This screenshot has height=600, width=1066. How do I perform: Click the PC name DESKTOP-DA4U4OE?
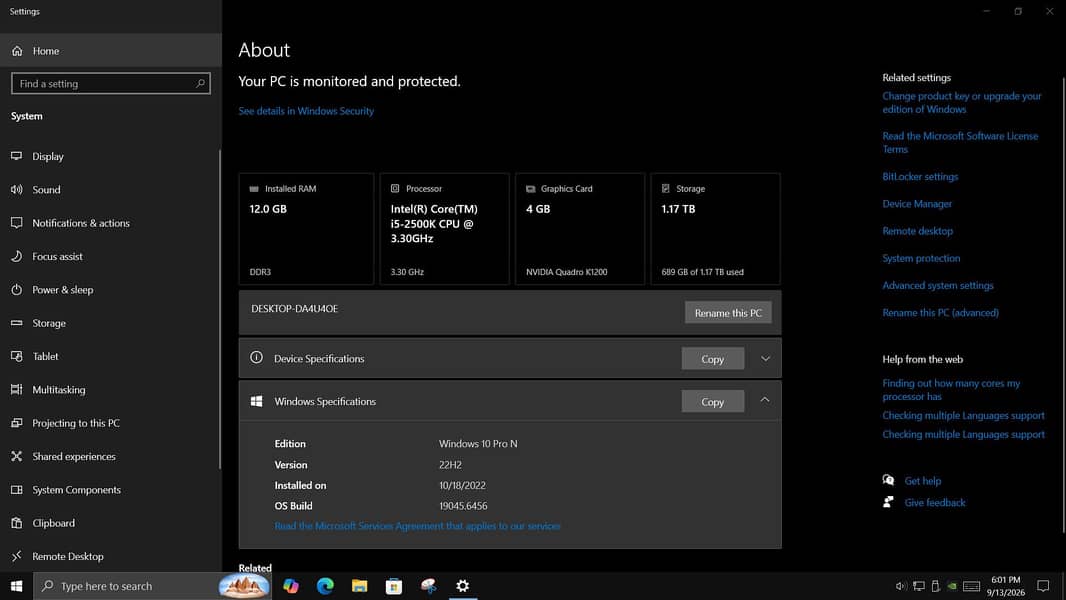coord(294,308)
